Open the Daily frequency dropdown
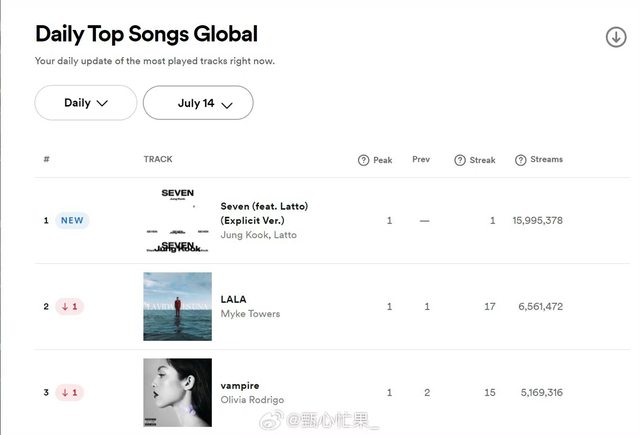 tap(86, 103)
